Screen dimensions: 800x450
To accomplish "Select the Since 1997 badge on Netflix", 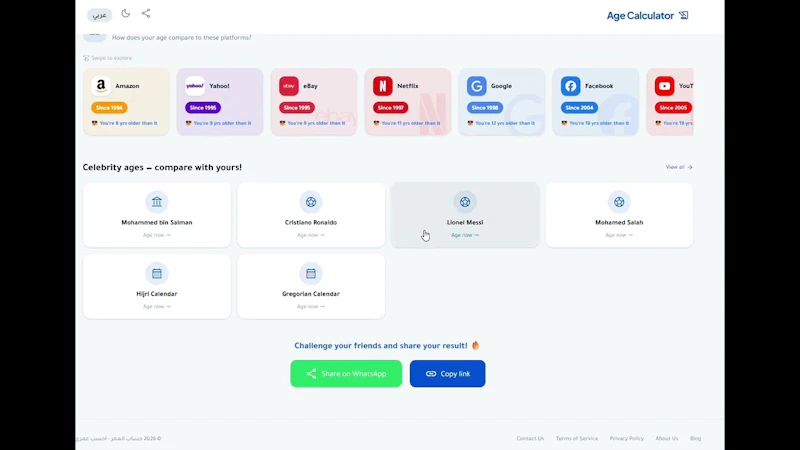I will coord(391,108).
